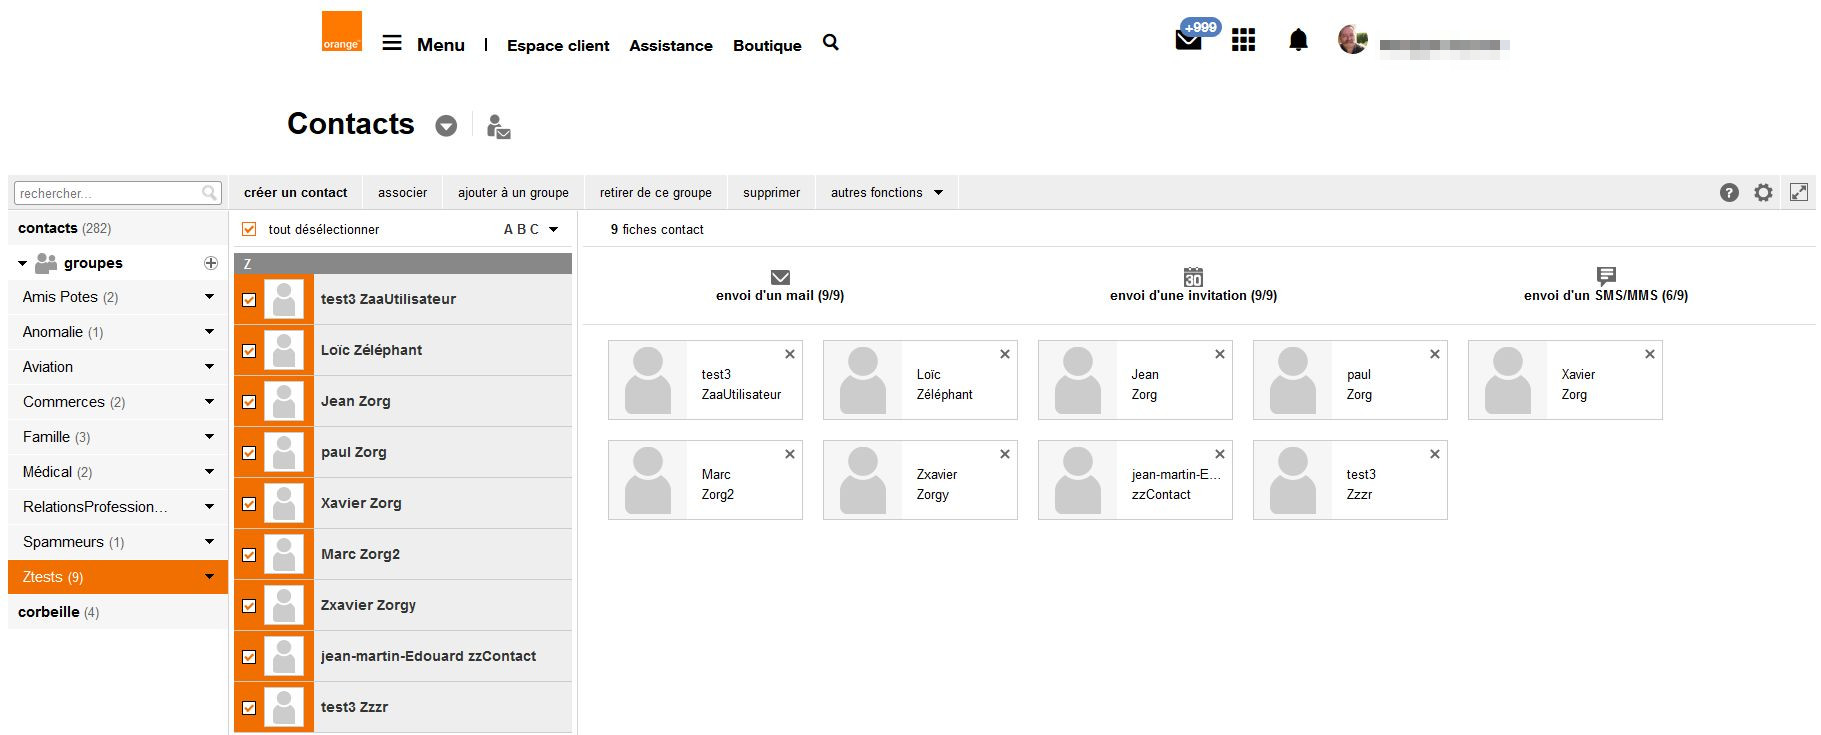The width and height of the screenshot is (1821, 735).
Task: Remove Xavier Zorg card with X
Action: [x=1650, y=354]
